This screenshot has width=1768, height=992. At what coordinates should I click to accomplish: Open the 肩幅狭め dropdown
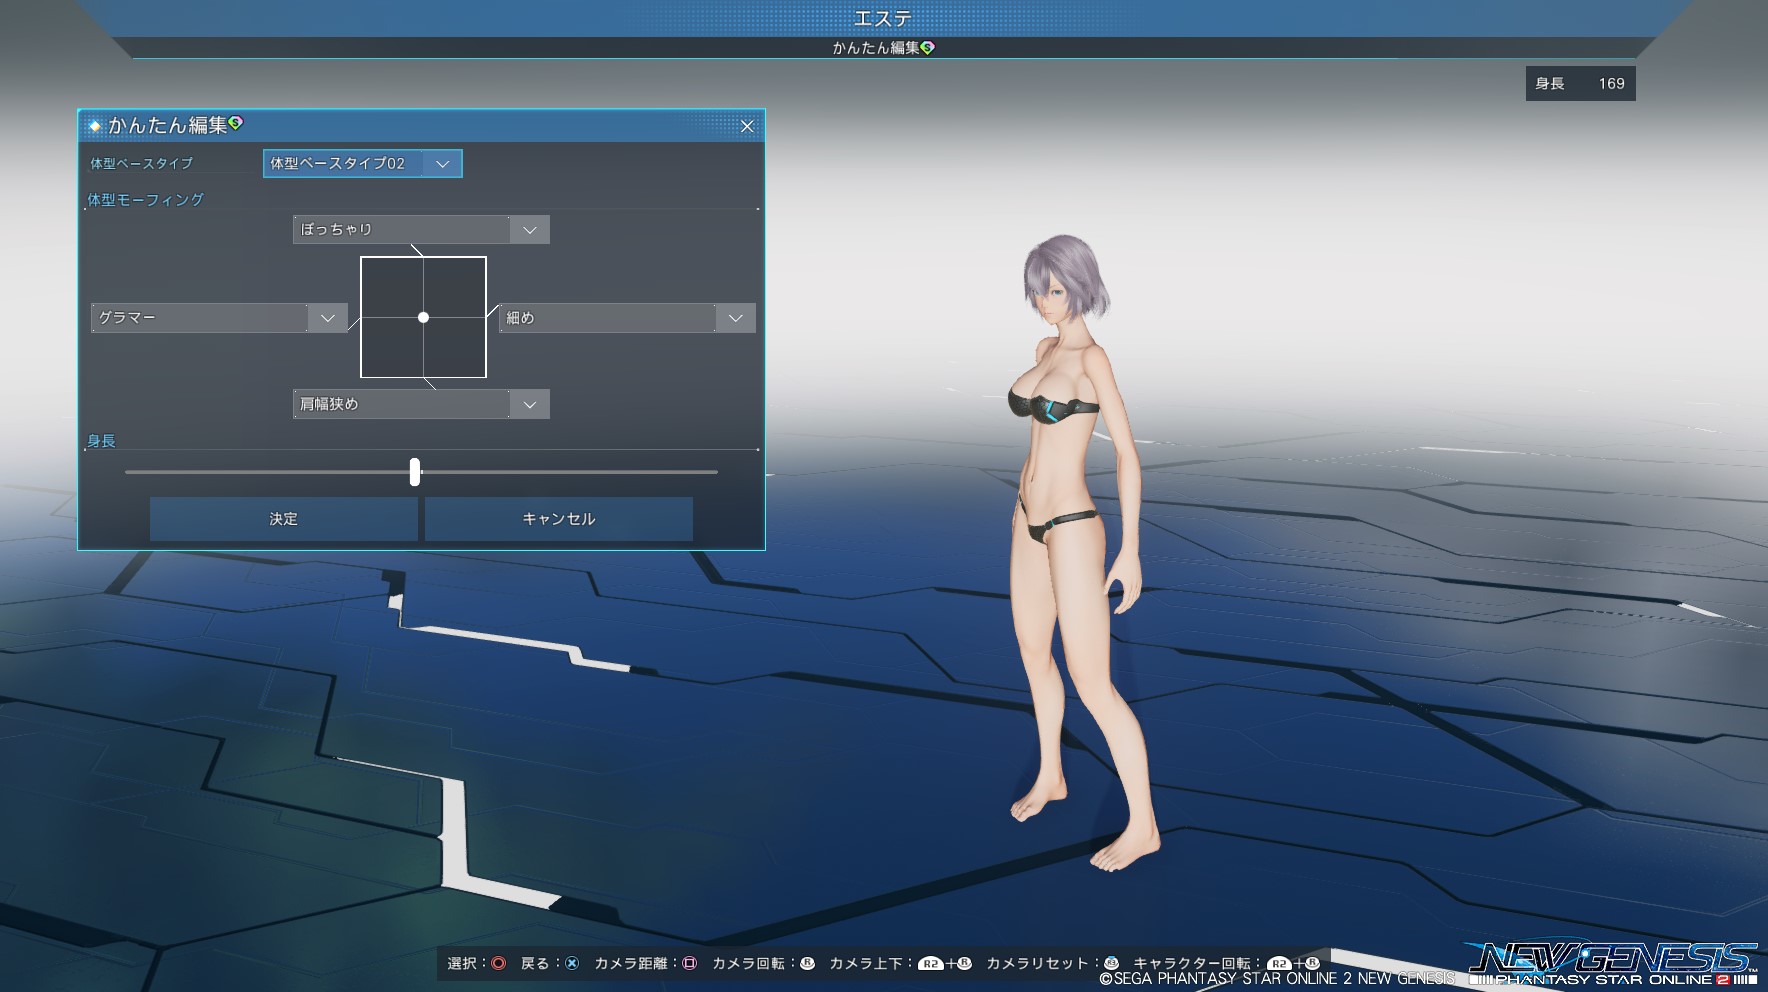(x=421, y=404)
